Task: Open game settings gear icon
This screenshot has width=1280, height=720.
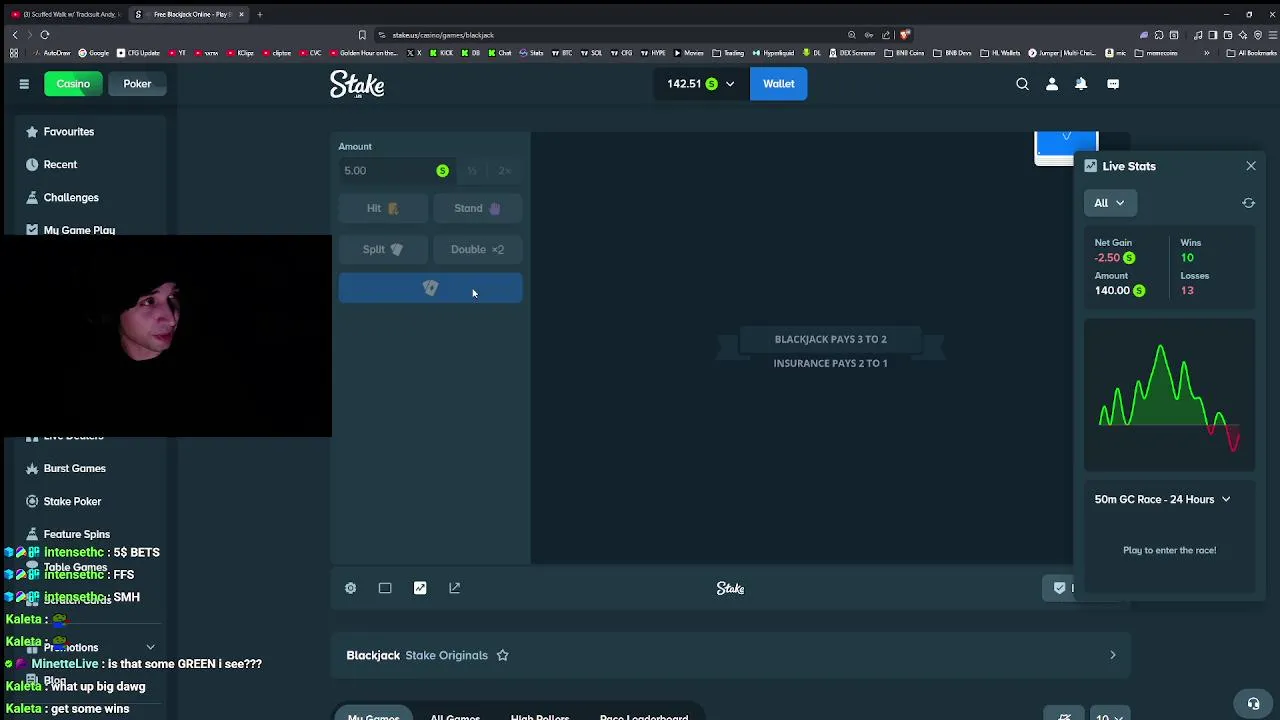Action: tap(351, 588)
